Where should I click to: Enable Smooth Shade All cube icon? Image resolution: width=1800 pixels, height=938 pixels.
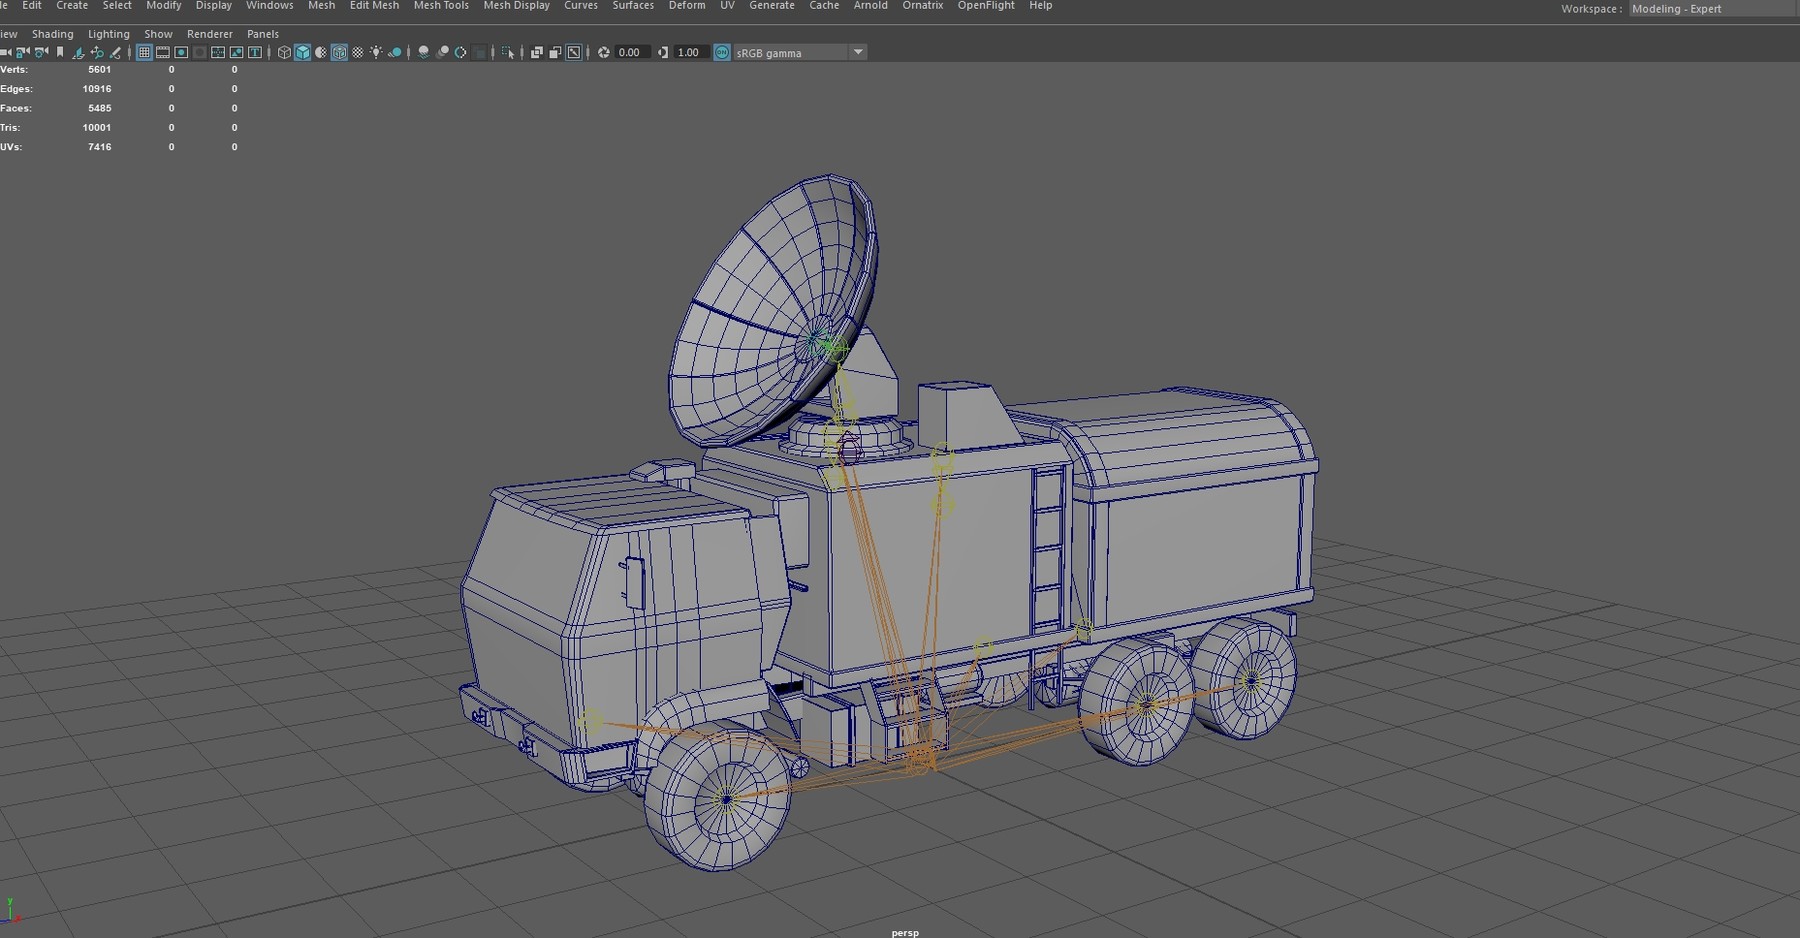click(x=303, y=52)
